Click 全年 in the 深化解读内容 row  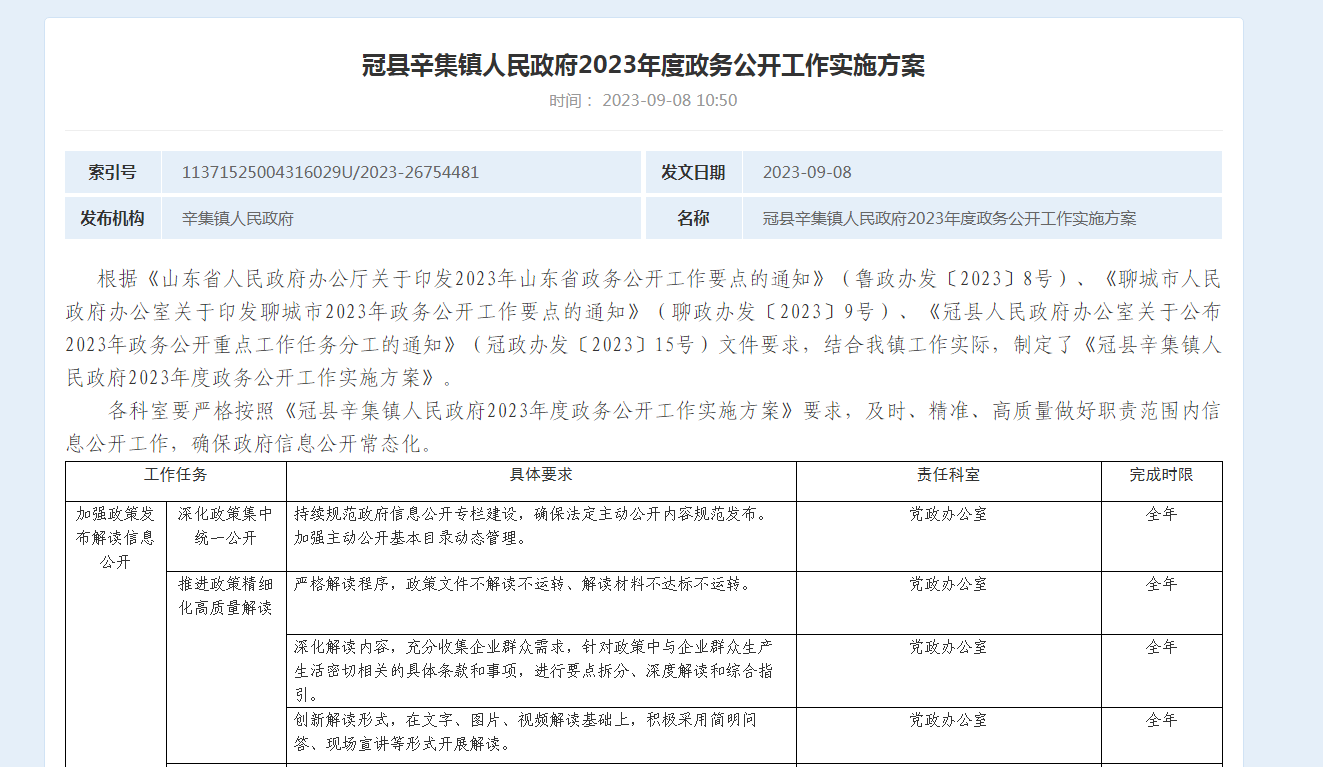click(1161, 647)
